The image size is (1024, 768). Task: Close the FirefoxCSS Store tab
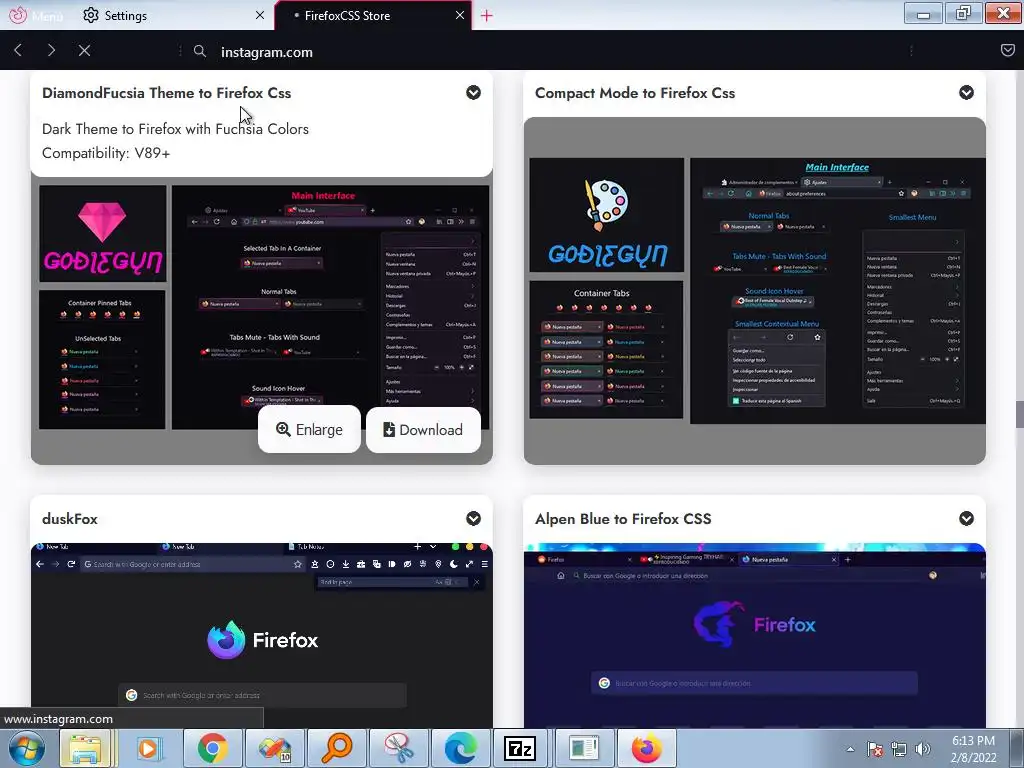(460, 15)
